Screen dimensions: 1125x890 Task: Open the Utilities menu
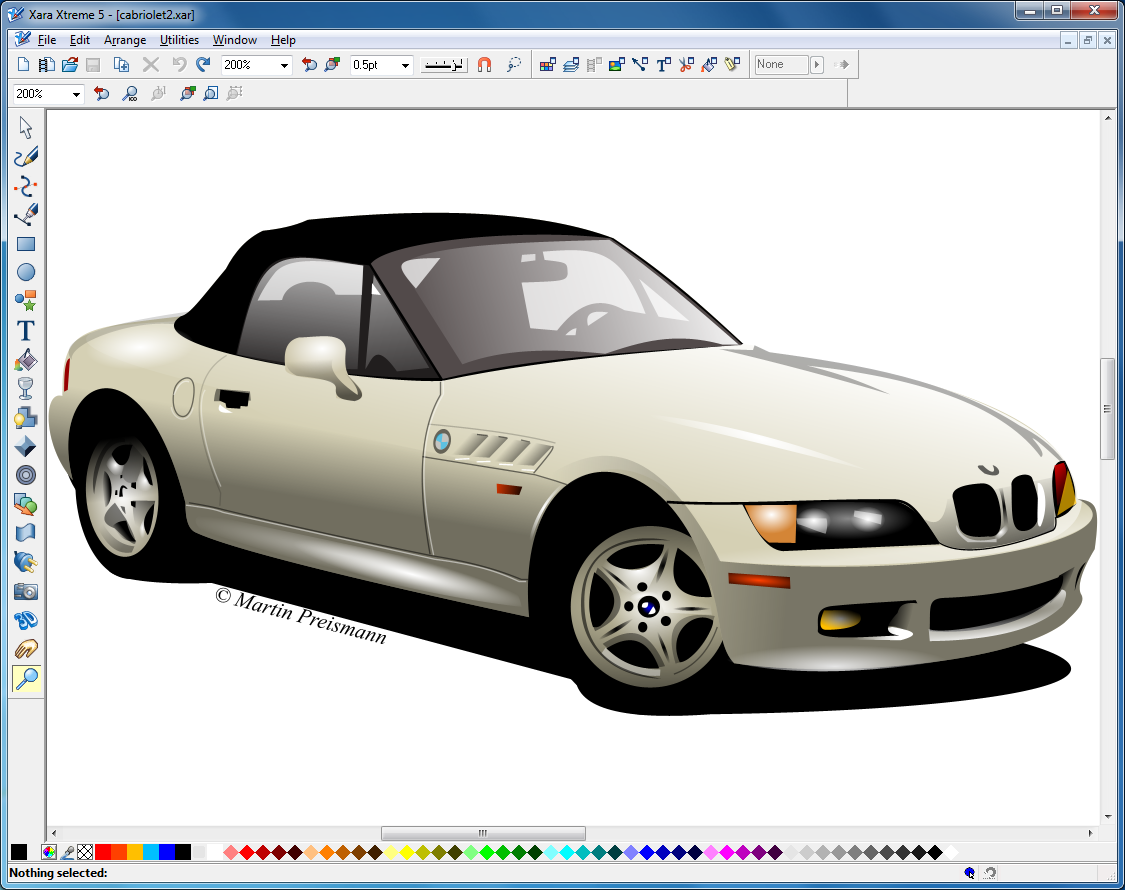(179, 40)
